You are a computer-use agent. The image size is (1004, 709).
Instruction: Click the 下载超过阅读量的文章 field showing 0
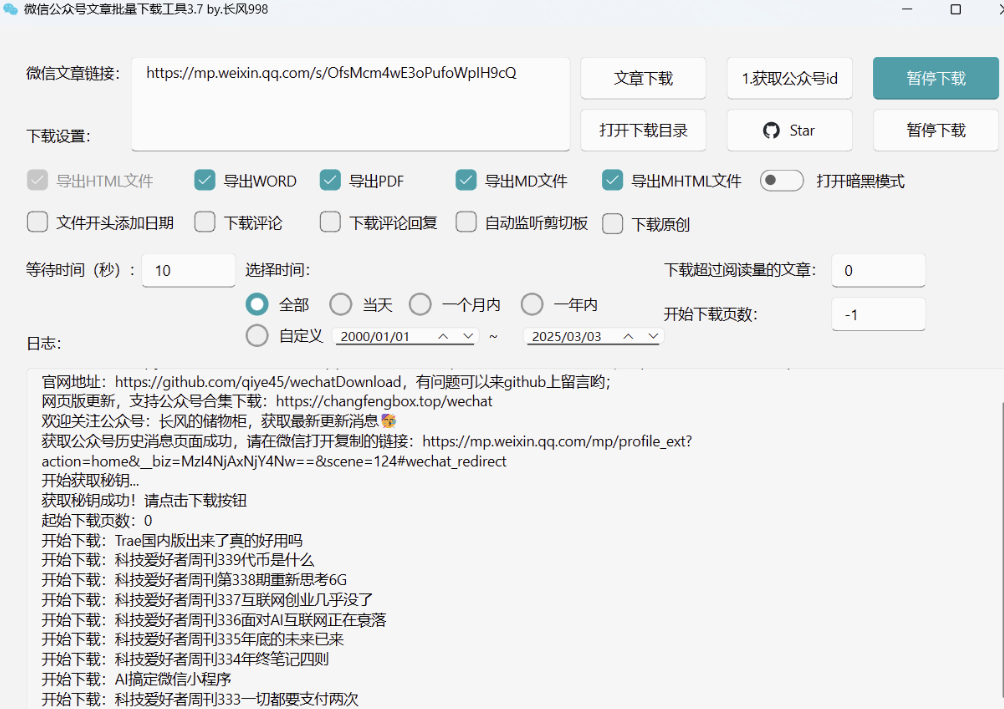[x=878, y=270]
